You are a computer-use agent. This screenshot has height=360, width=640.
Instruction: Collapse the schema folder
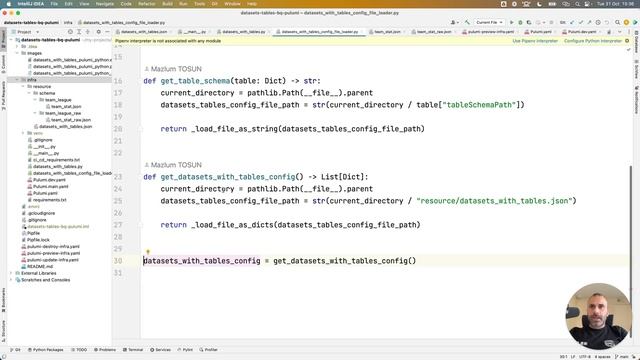(29, 93)
